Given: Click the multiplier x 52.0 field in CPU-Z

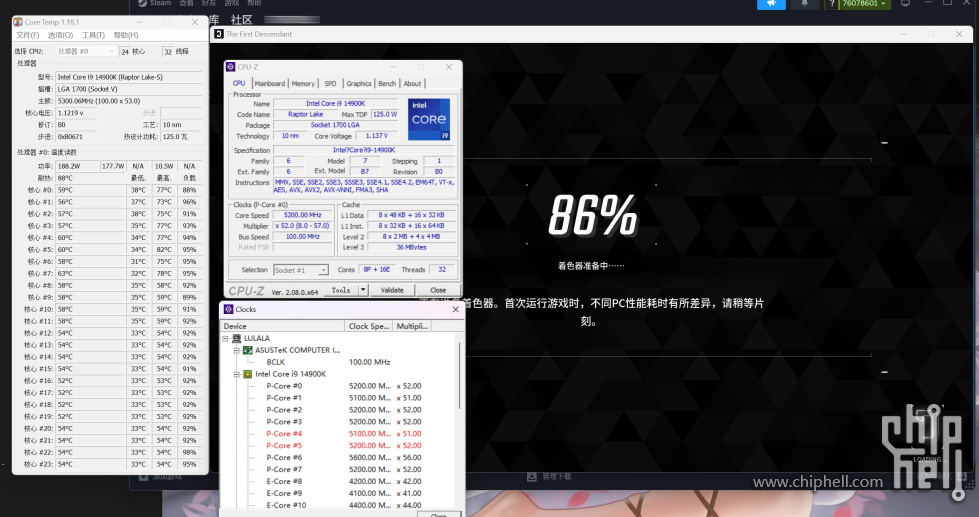Looking at the screenshot, I should coord(303,226).
